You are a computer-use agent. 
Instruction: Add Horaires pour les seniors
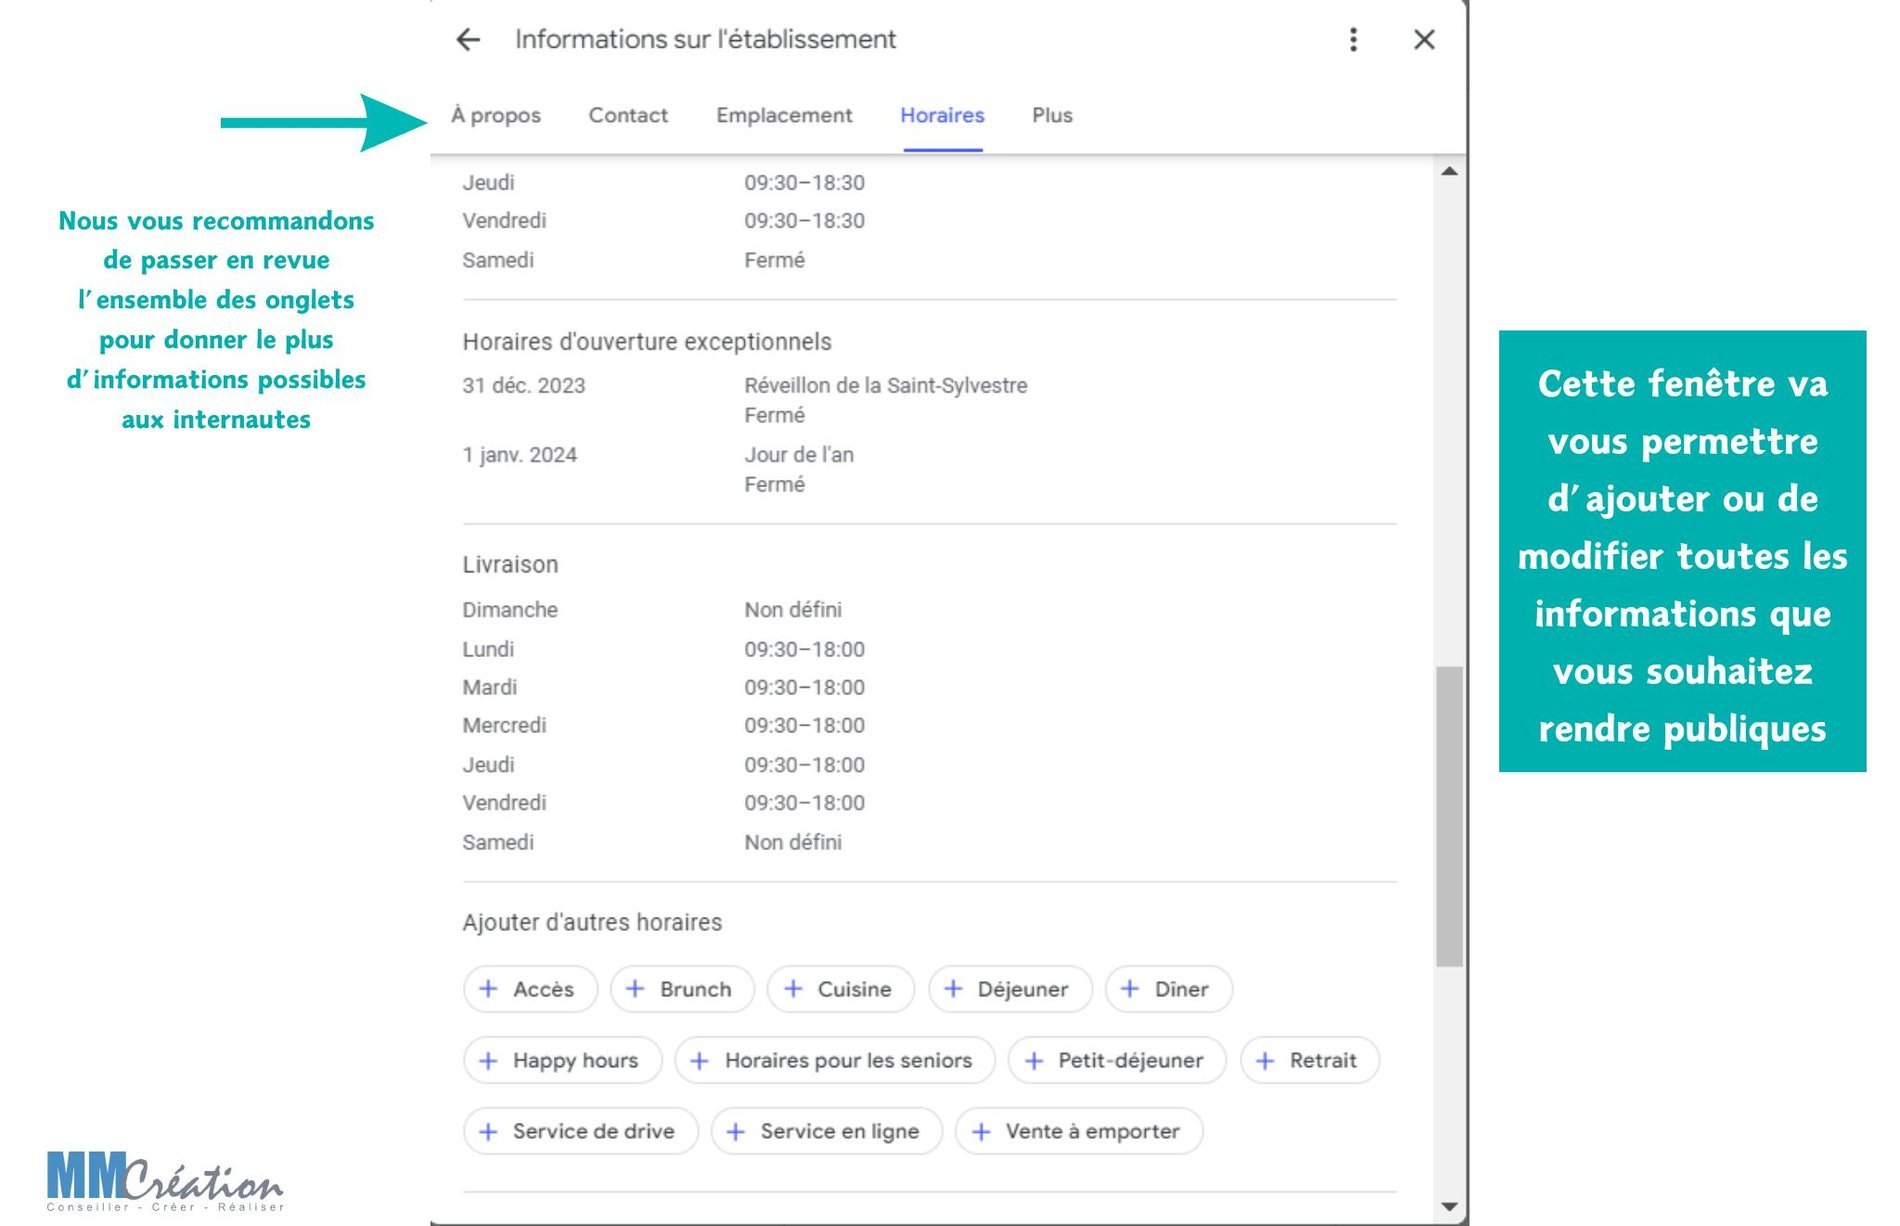[x=834, y=1061]
